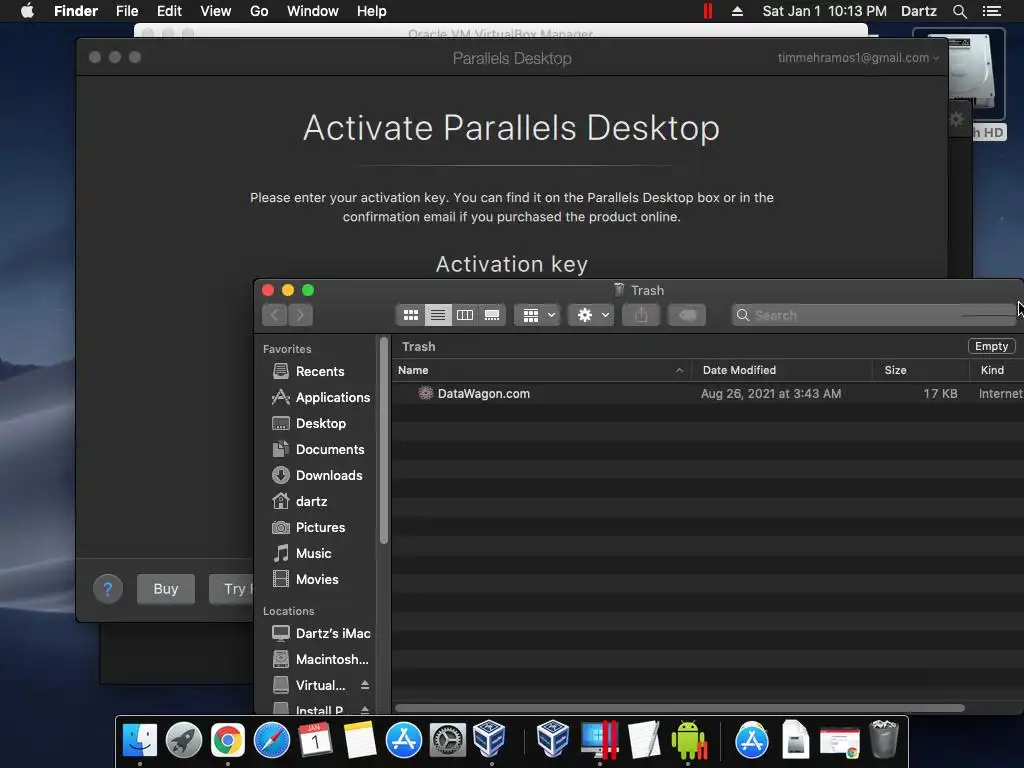This screenshot has width=1024, height=768.
Task: Open the Parallels account email dropdown
Action: tap(858, 57)
